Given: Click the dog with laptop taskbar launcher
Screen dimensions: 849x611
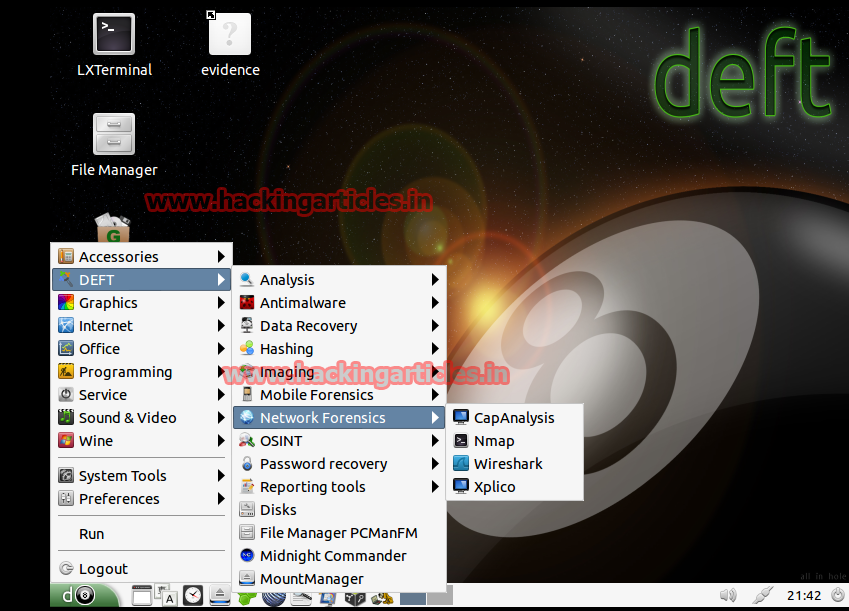Looking at the screenshot, I should (382, 599).
